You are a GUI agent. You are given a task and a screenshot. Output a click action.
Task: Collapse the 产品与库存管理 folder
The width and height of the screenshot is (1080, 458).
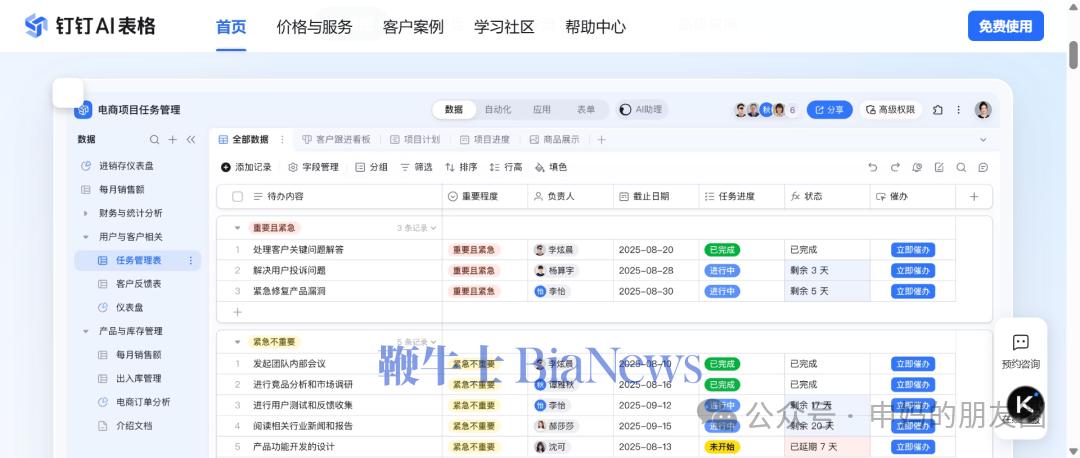click(x=86, y=331)
